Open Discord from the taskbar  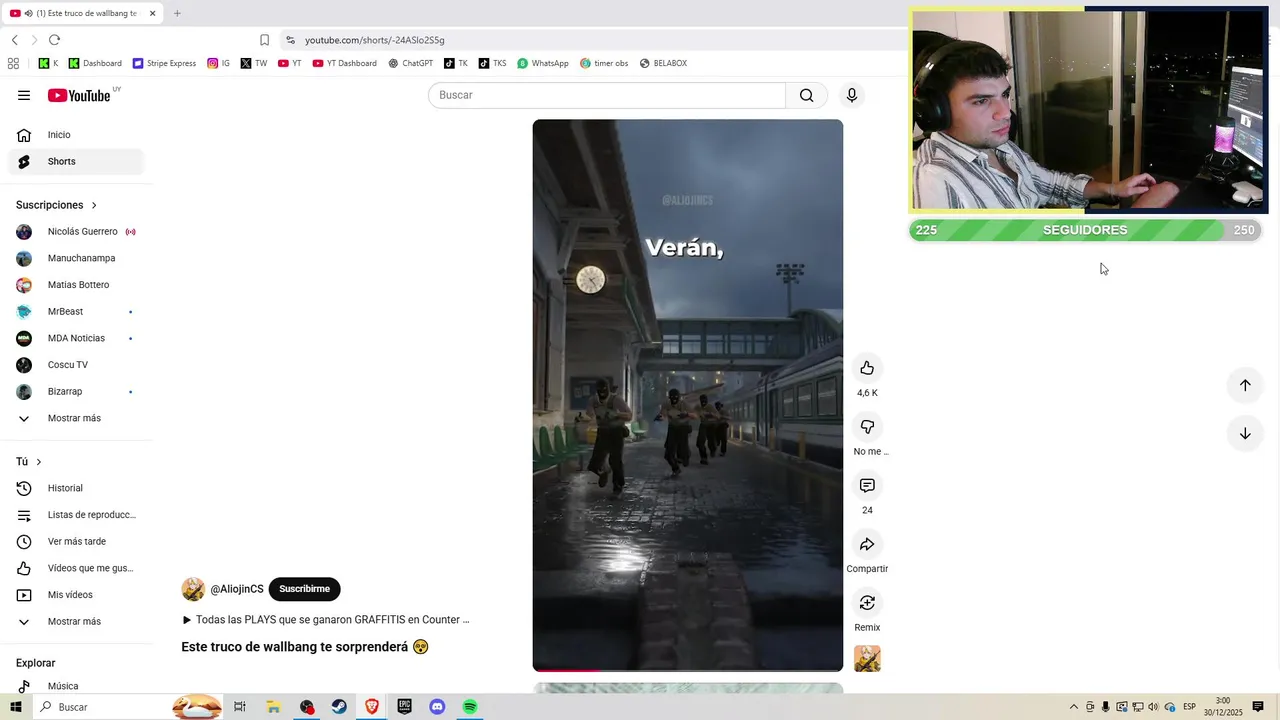(437, 707)
